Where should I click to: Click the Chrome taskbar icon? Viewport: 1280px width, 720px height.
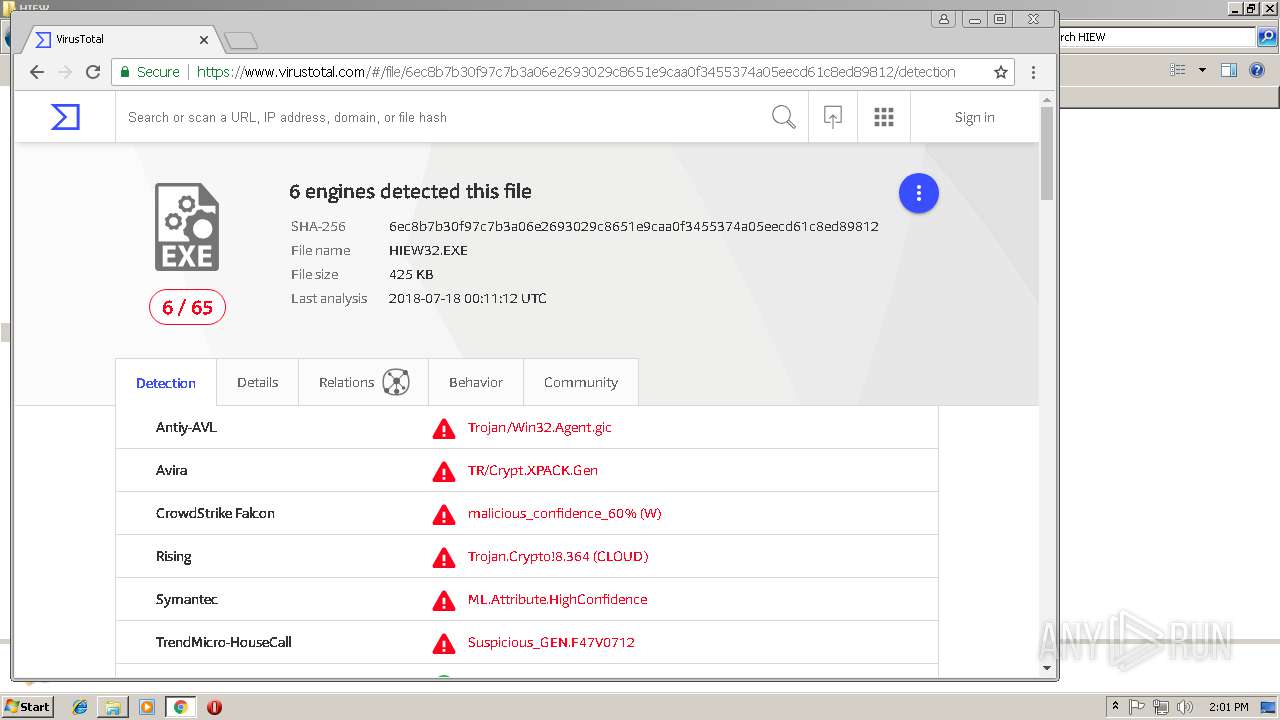pyautogui.click(x=180, y=707)
